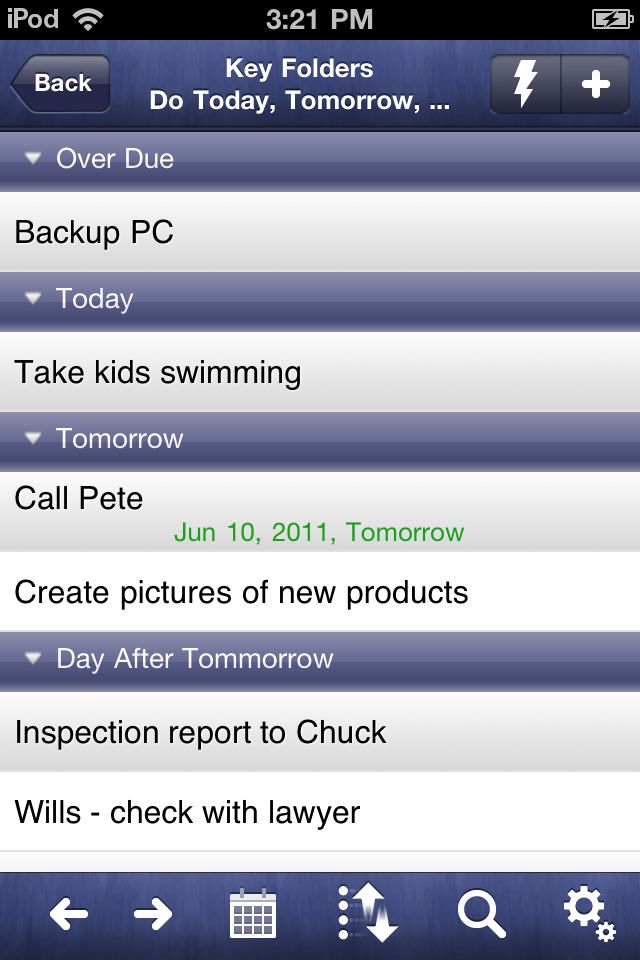Screen dimensions: 640x960
Task: Select the Take kids swimming task
Action: click(x=320, y=372)
